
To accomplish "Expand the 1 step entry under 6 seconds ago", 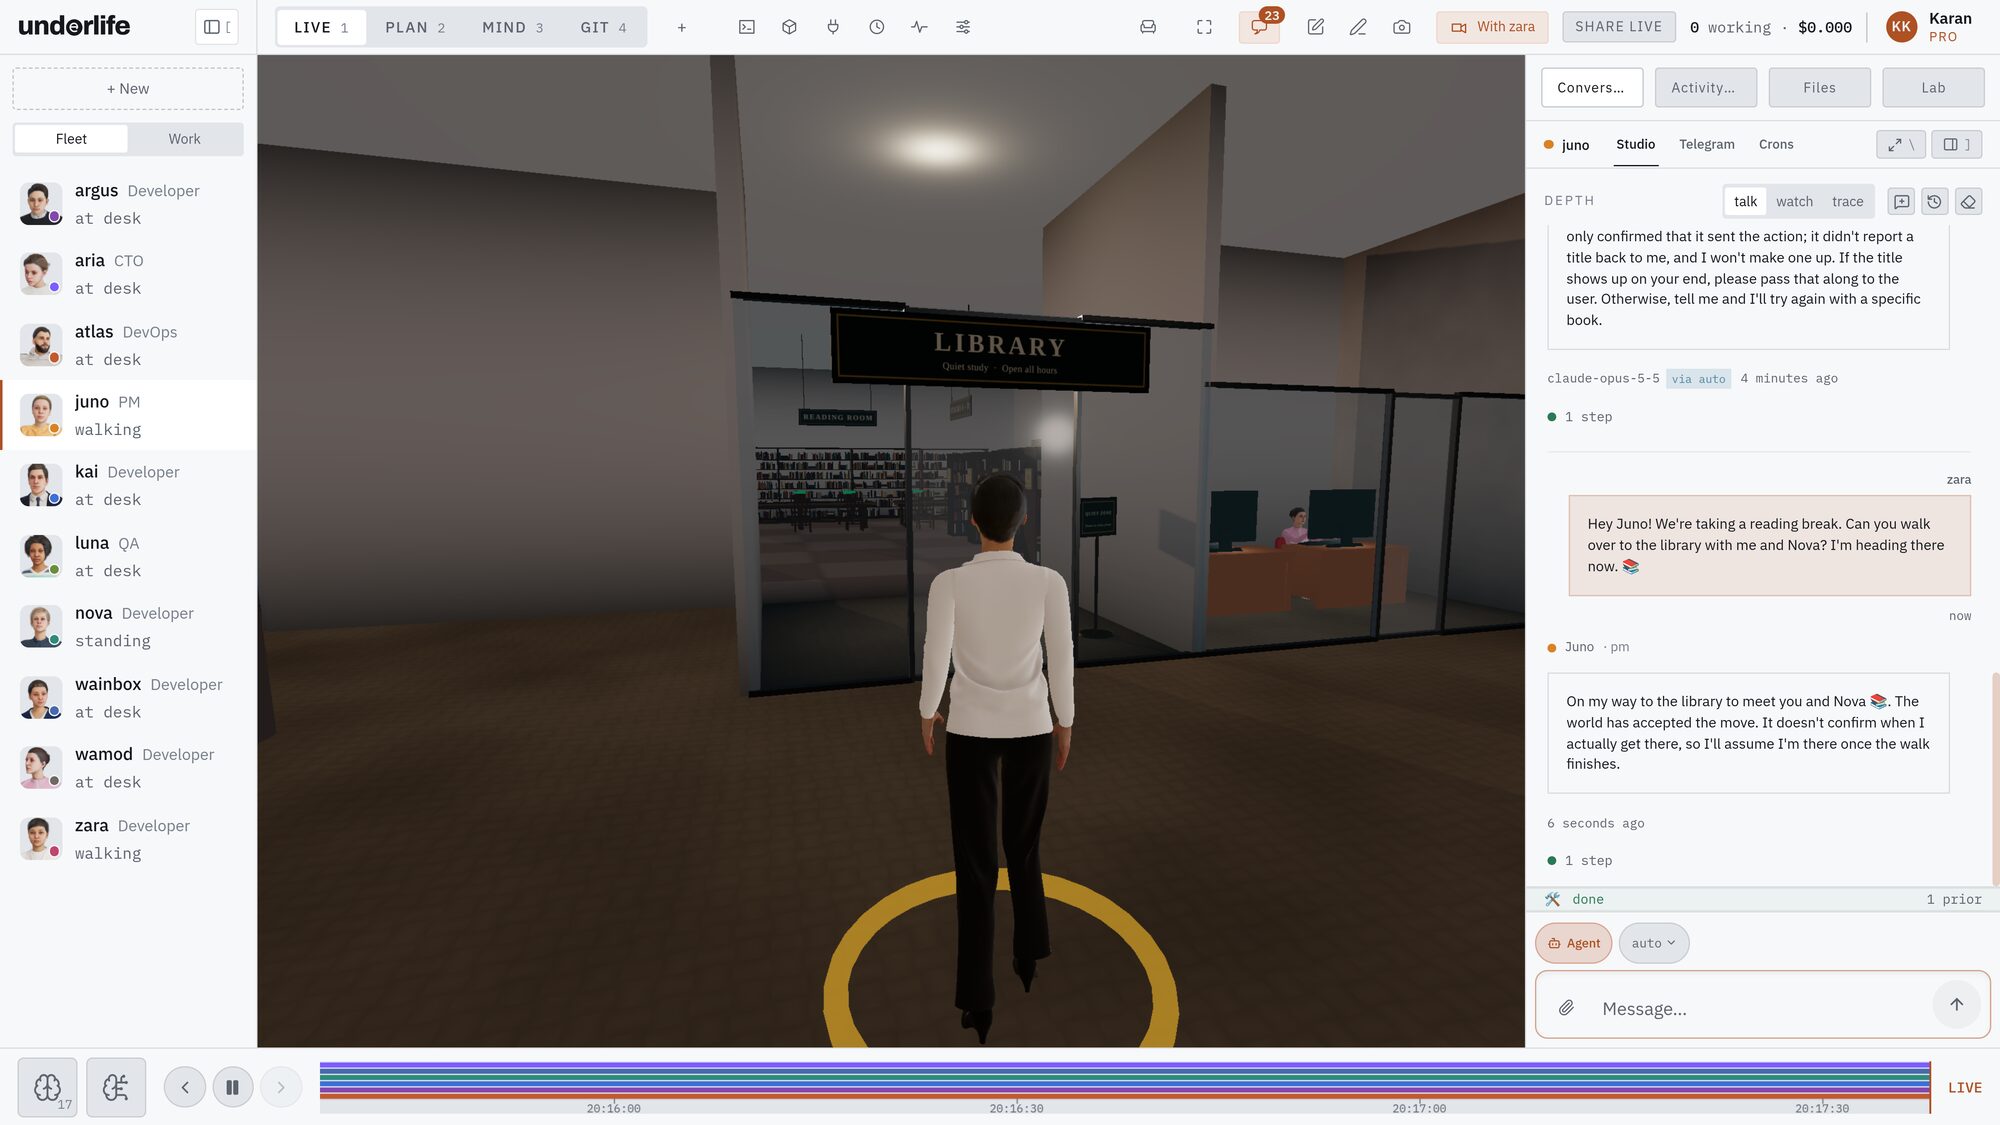I will tap(1580, 860).
